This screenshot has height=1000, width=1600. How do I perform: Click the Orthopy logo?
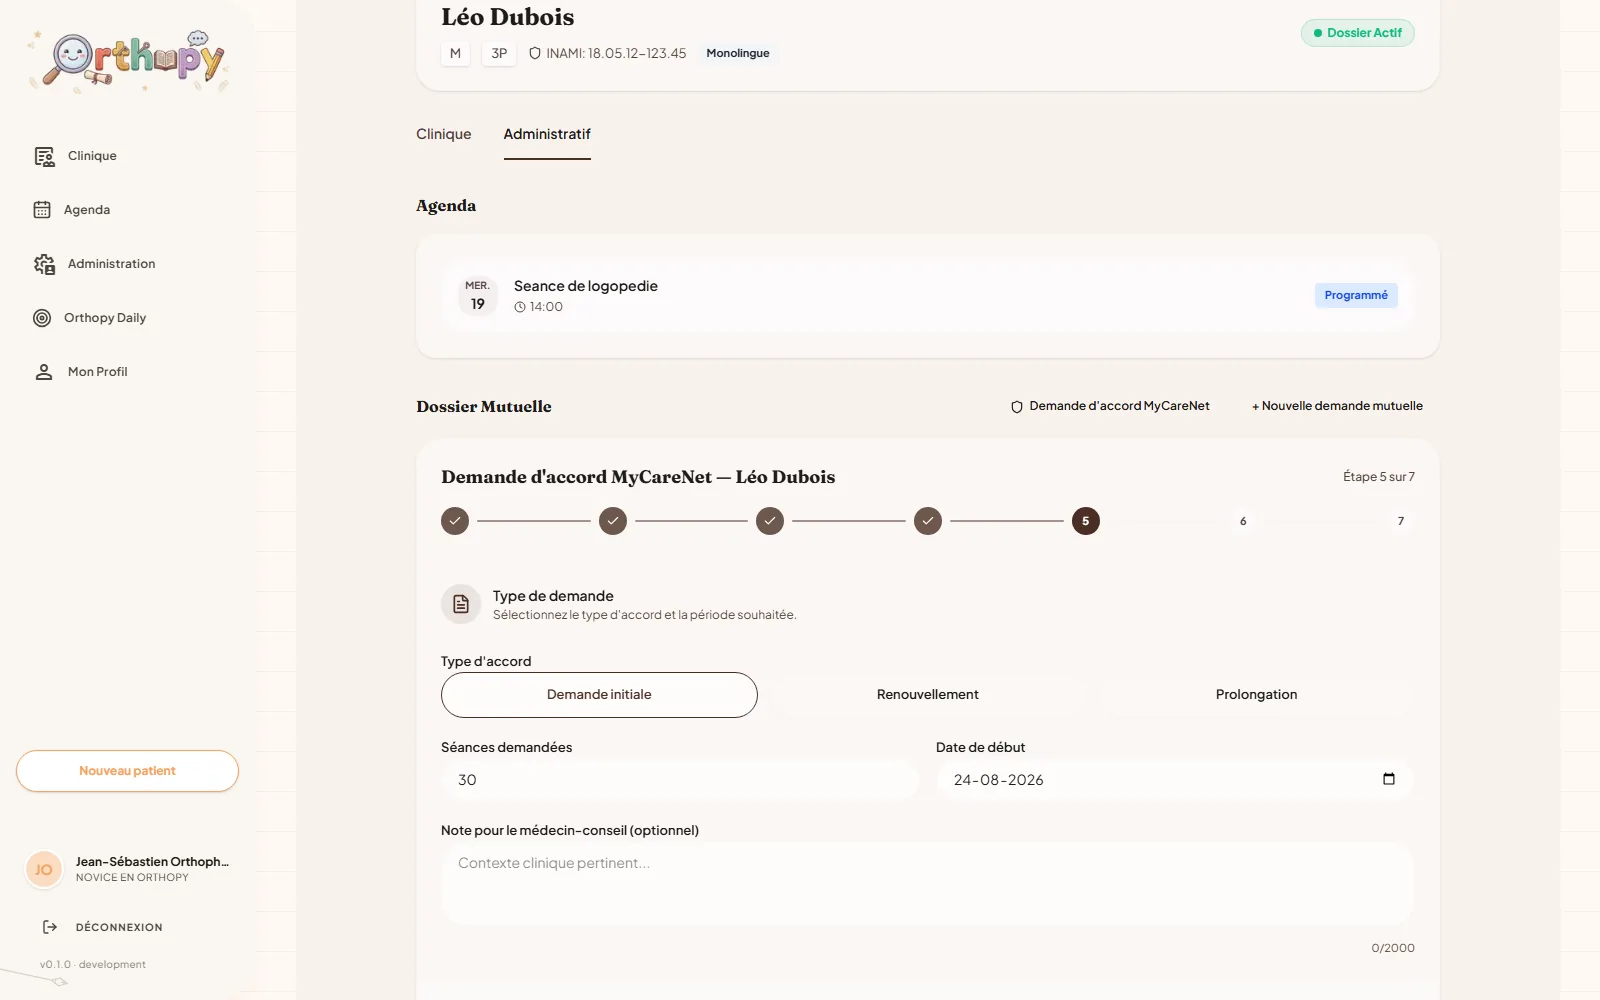point(128,62)
